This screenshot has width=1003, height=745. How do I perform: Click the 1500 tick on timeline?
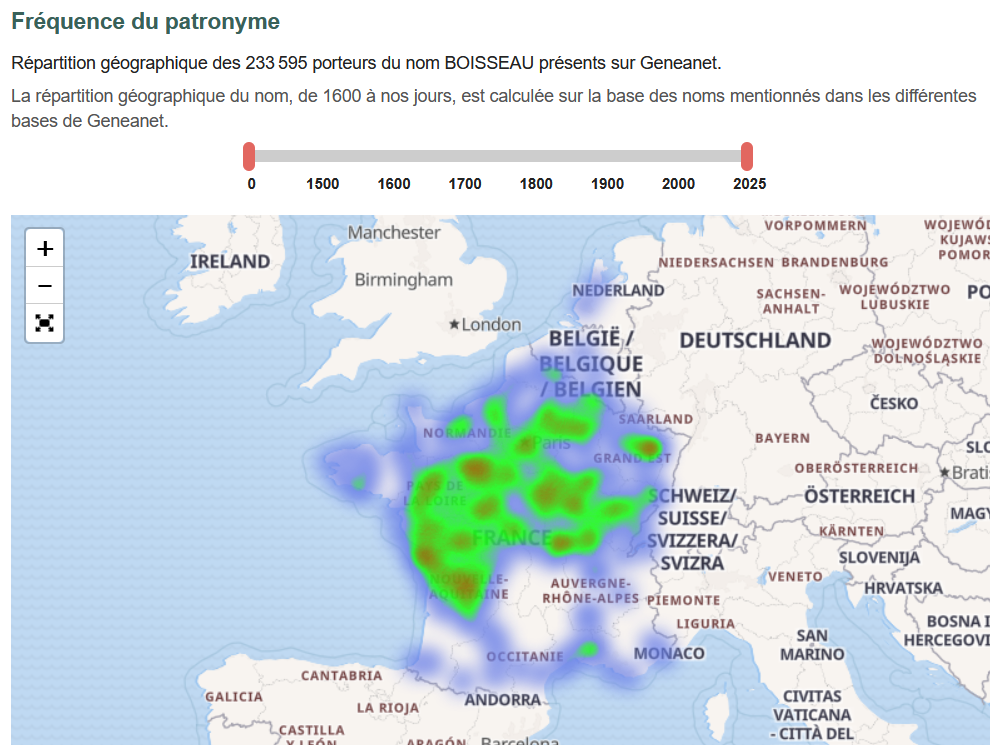(322, 184)
